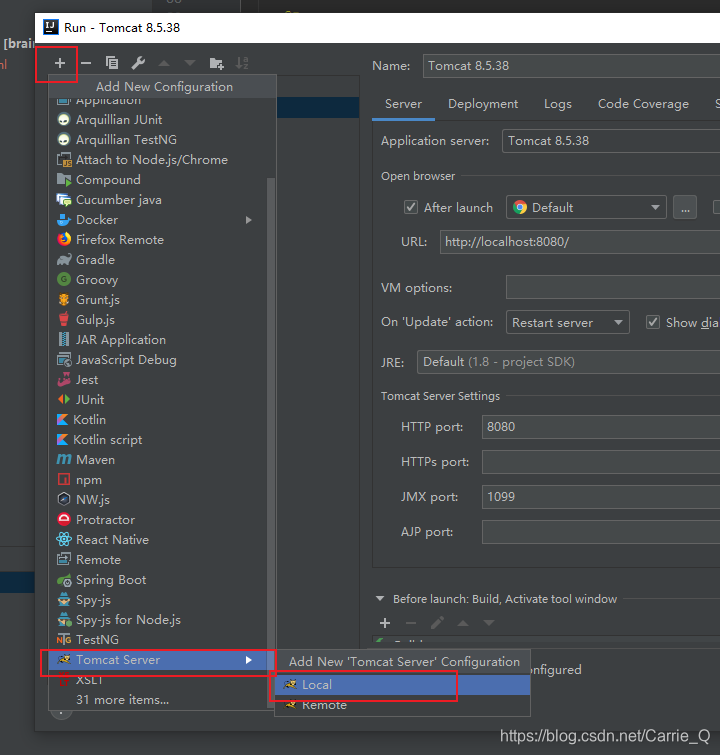The image size is (720, 755).
Task: Click the HTTPs port field
Action: (x=601, y=462)
